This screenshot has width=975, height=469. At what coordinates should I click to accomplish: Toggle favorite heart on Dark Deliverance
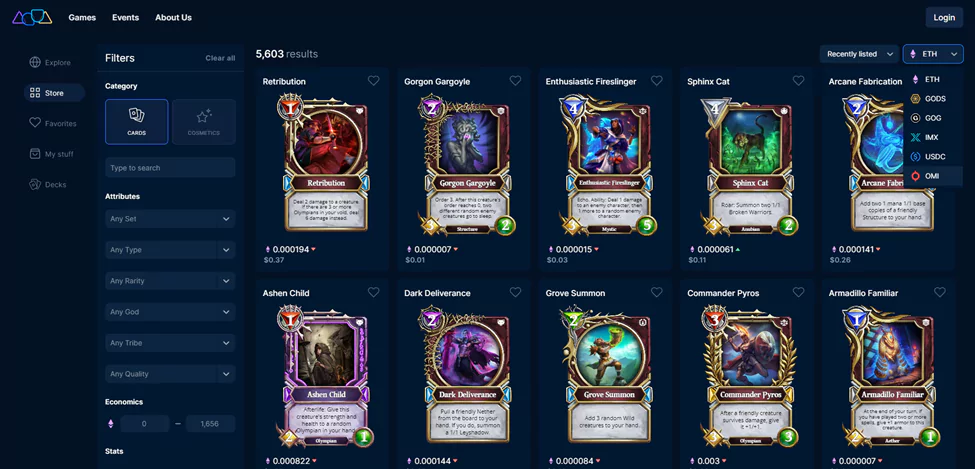[515, 292]
